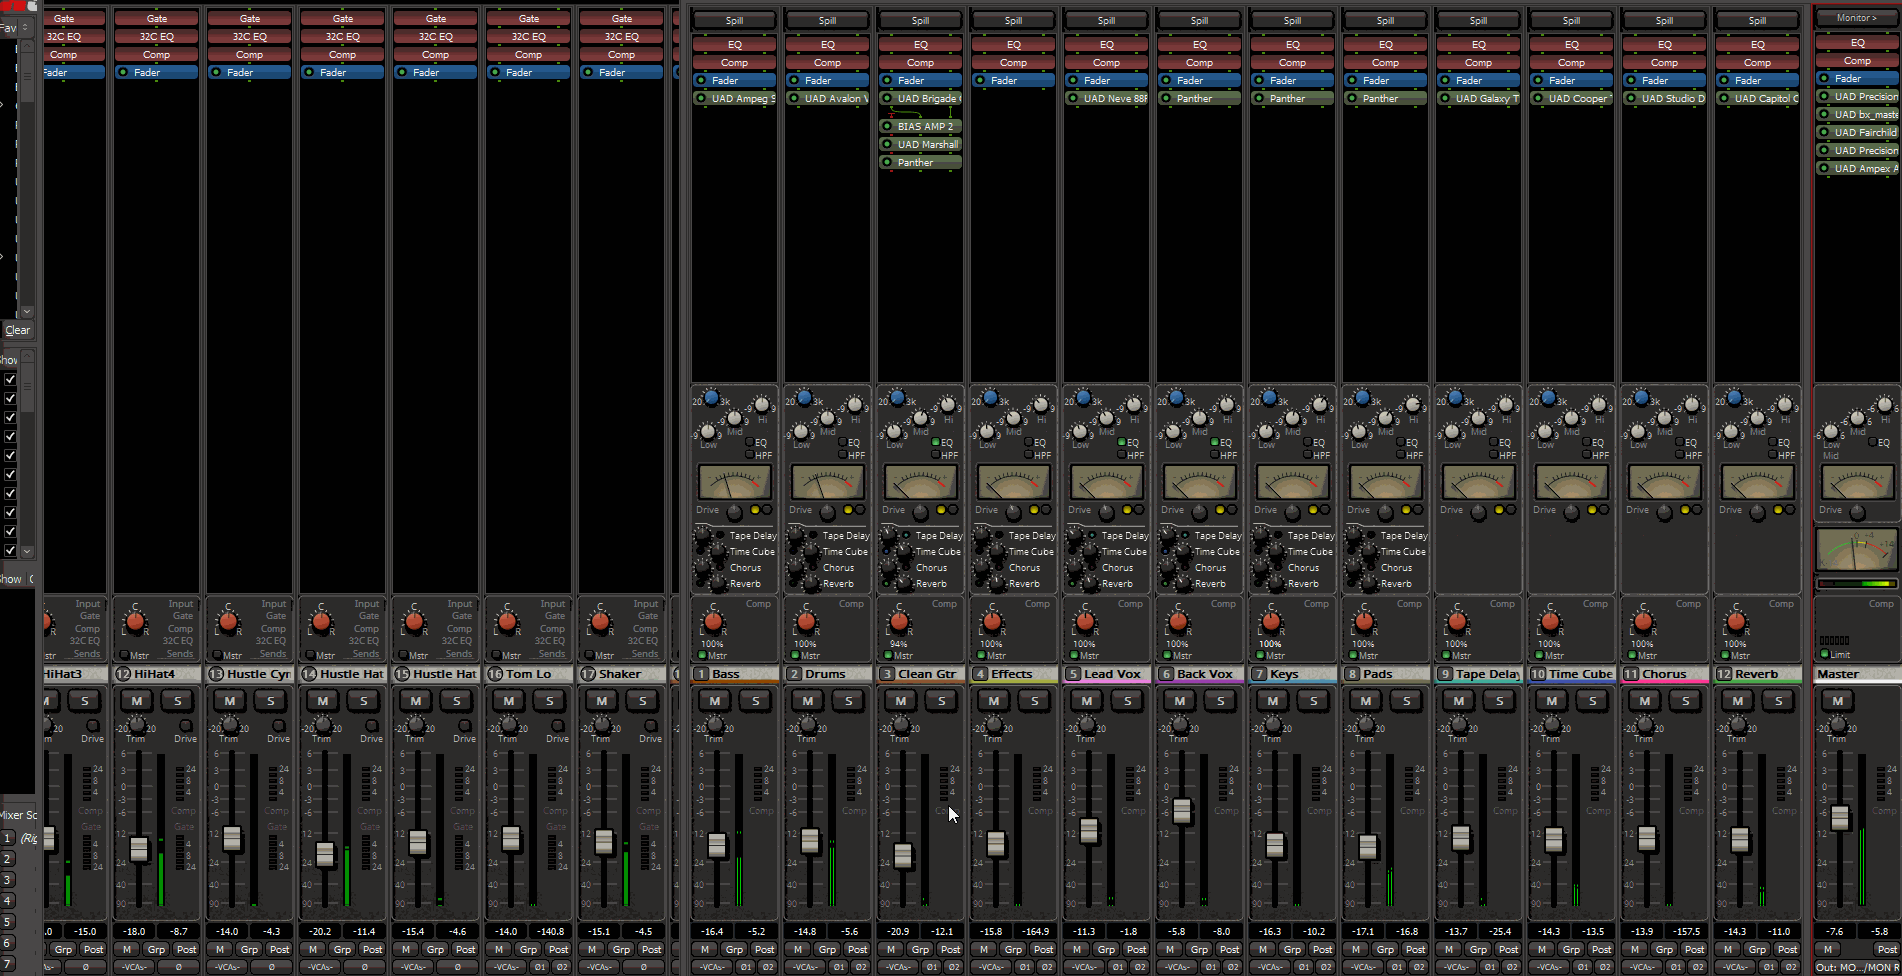
Task: Solo the Shaker track
Action: [643, 701]
